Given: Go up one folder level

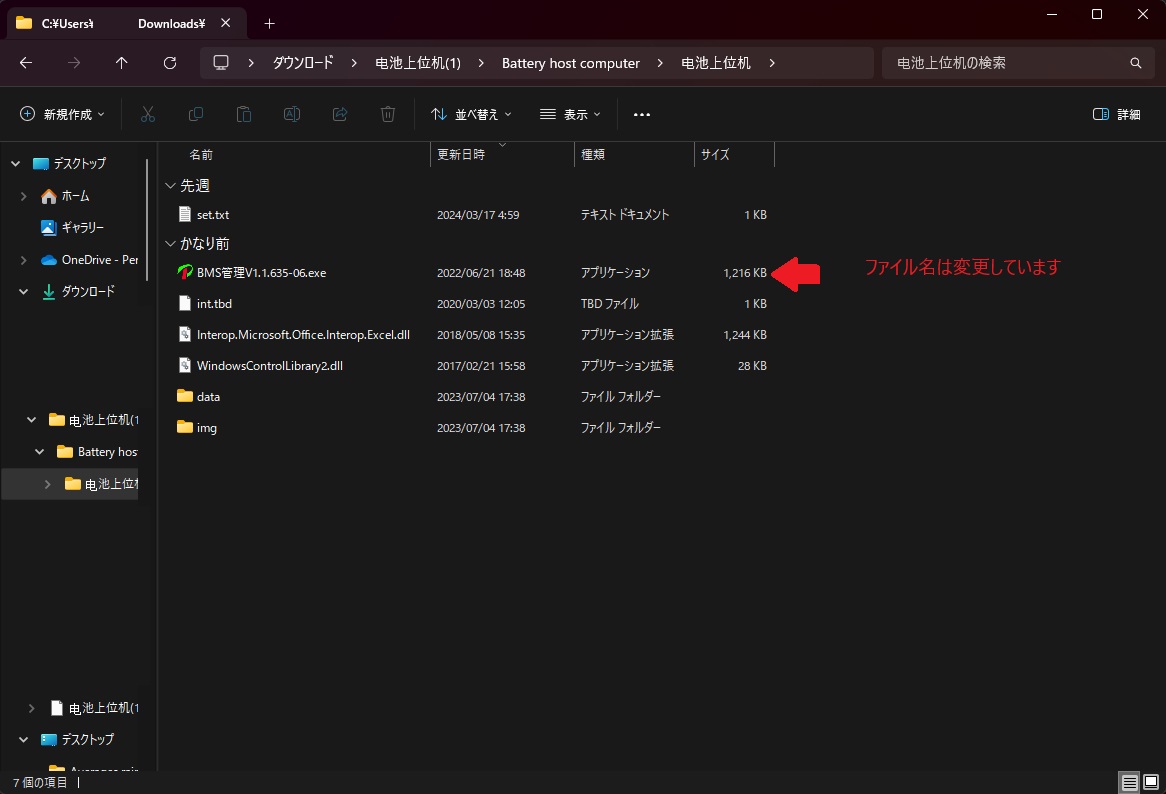Looking at the screenshot, I should click(x=121, y=63).
